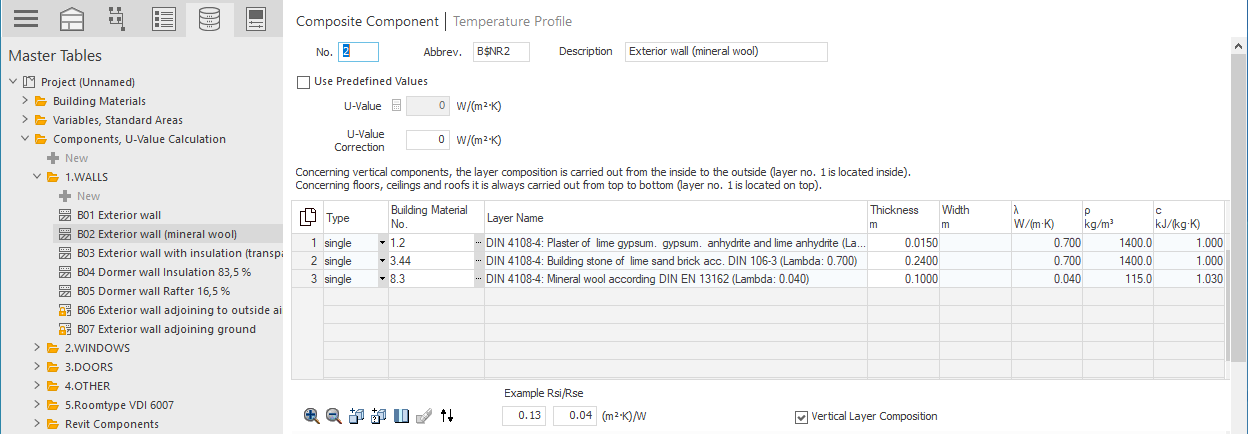Viewport: 1248px width, 434px height.
Task: Click New under 1.WALLS folder
Action: pyautogui.click(x=89, y=196)
